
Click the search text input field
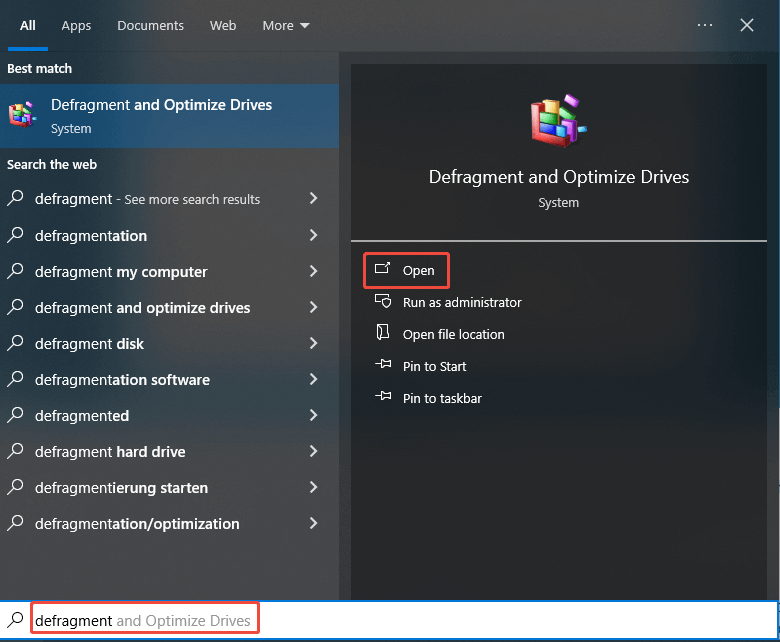pyautogui.click(x=400, y=621)
